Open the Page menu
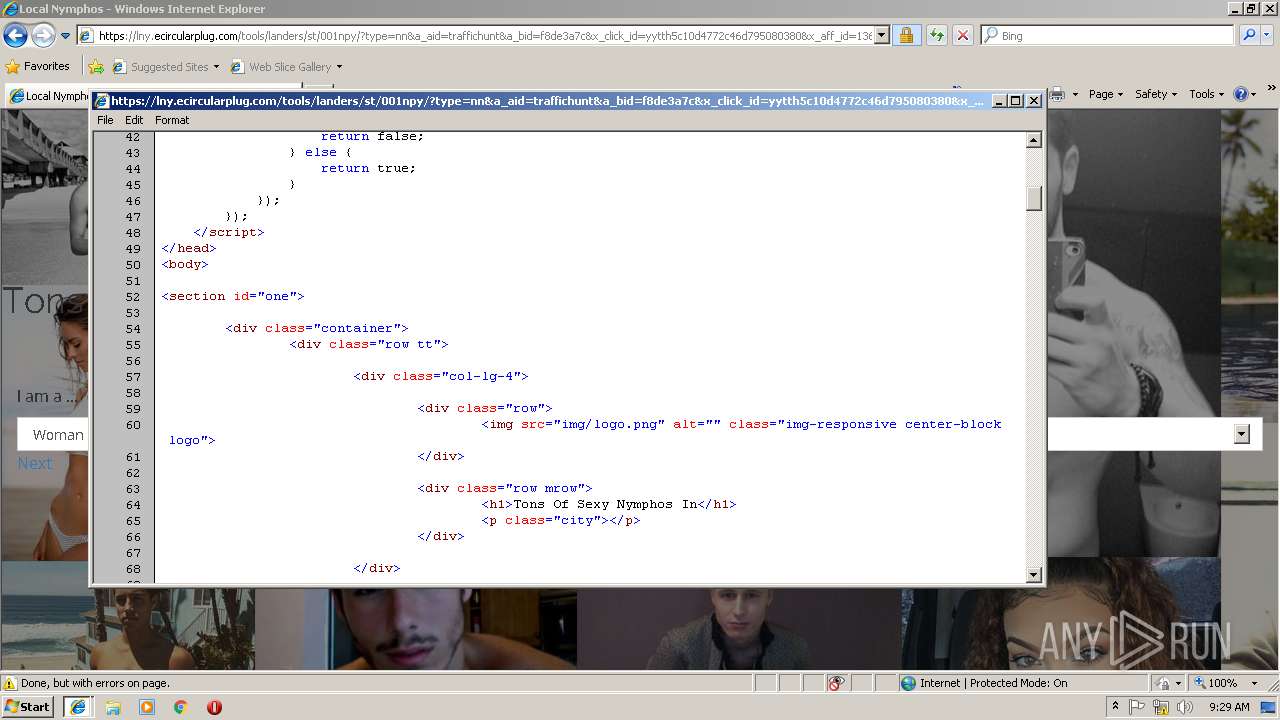 [x=1105, y=94]
